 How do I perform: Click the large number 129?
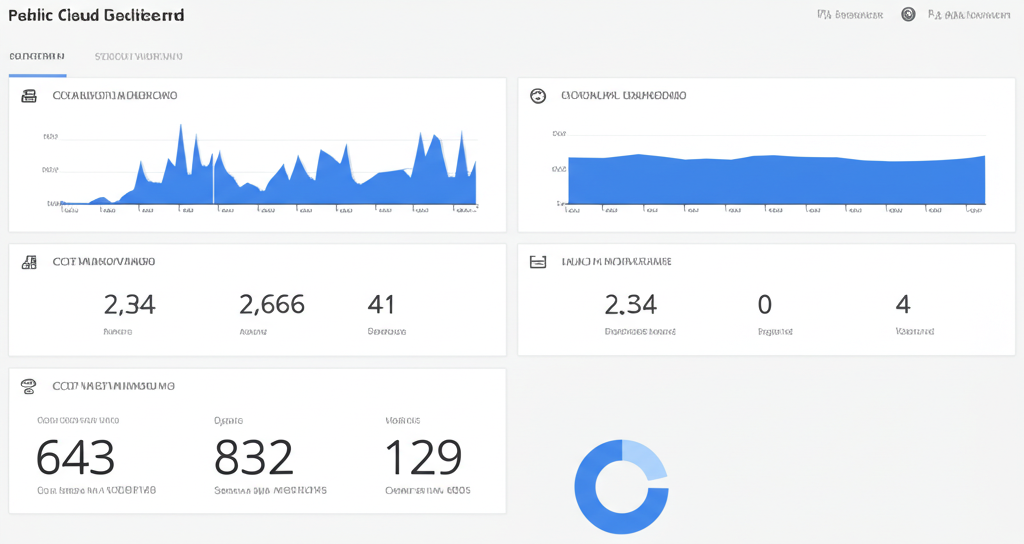424,457
